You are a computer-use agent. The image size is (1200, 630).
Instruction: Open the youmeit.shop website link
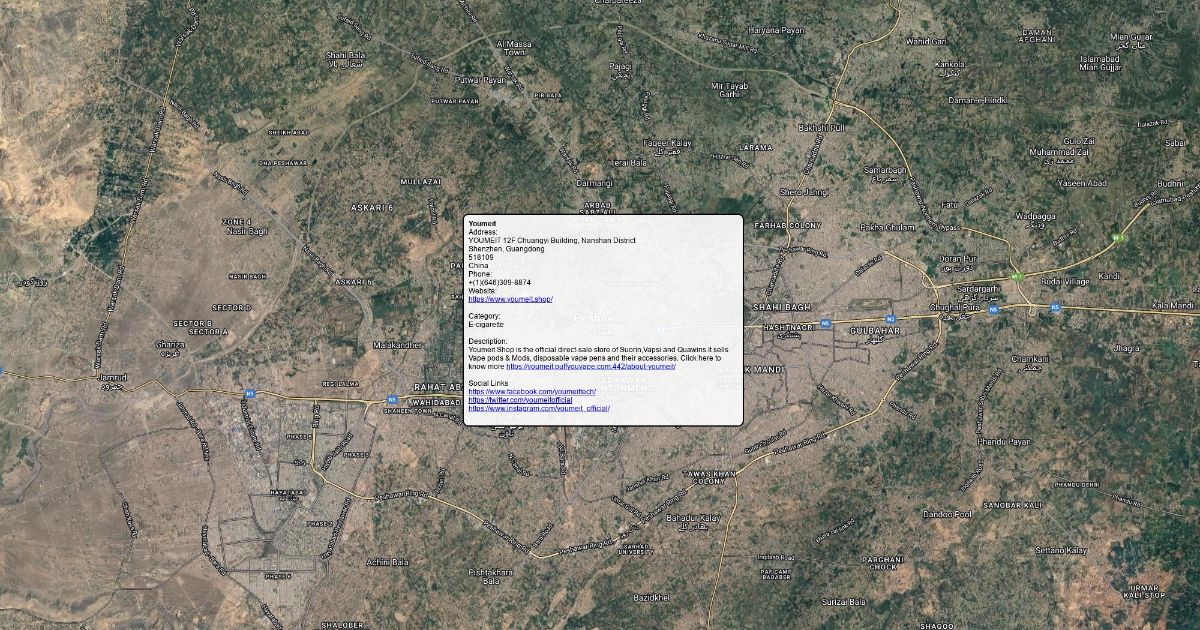[x=510, y=299]
